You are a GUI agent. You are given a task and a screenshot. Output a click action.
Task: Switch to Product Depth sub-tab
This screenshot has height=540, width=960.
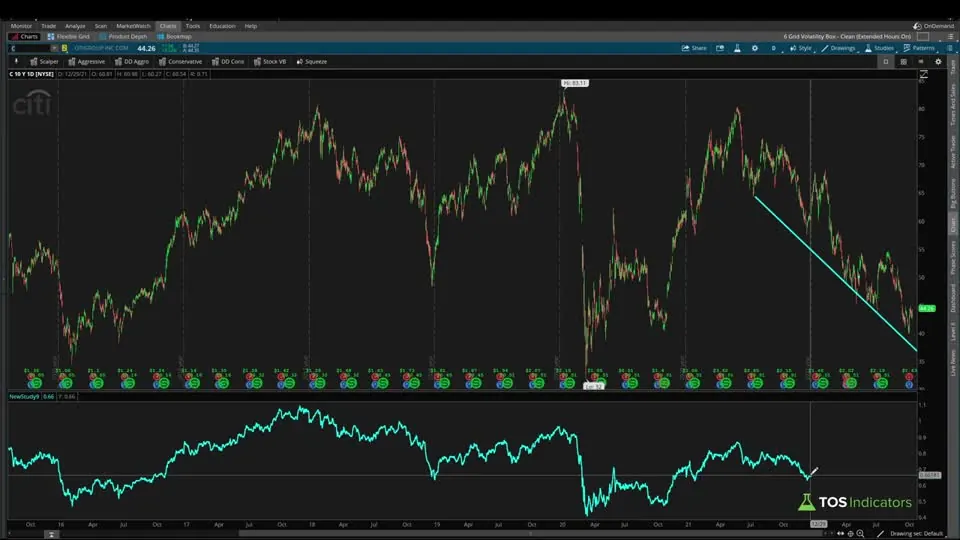point(123,36)
